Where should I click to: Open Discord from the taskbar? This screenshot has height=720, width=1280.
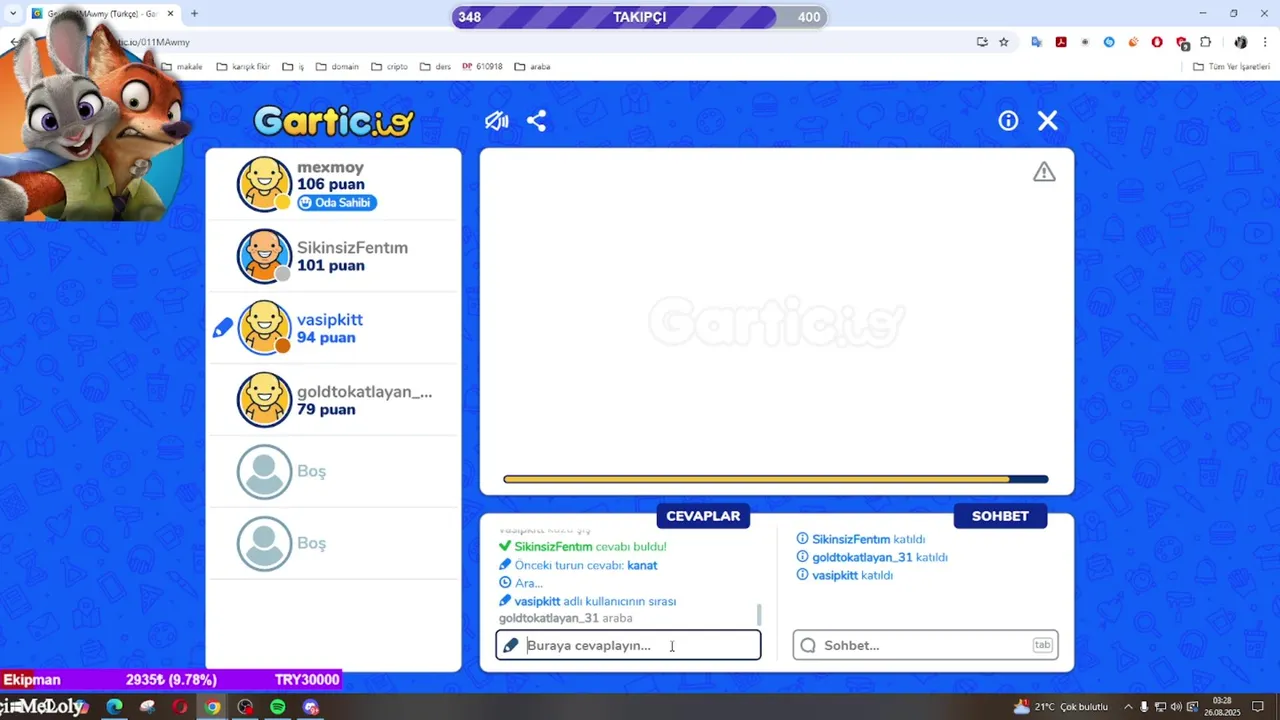[311, 707]
